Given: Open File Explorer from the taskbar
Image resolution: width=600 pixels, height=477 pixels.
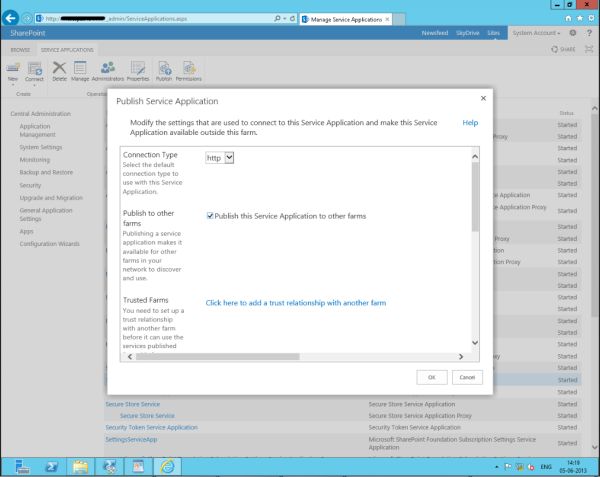Looking at the screenshot, I should 80,467.
